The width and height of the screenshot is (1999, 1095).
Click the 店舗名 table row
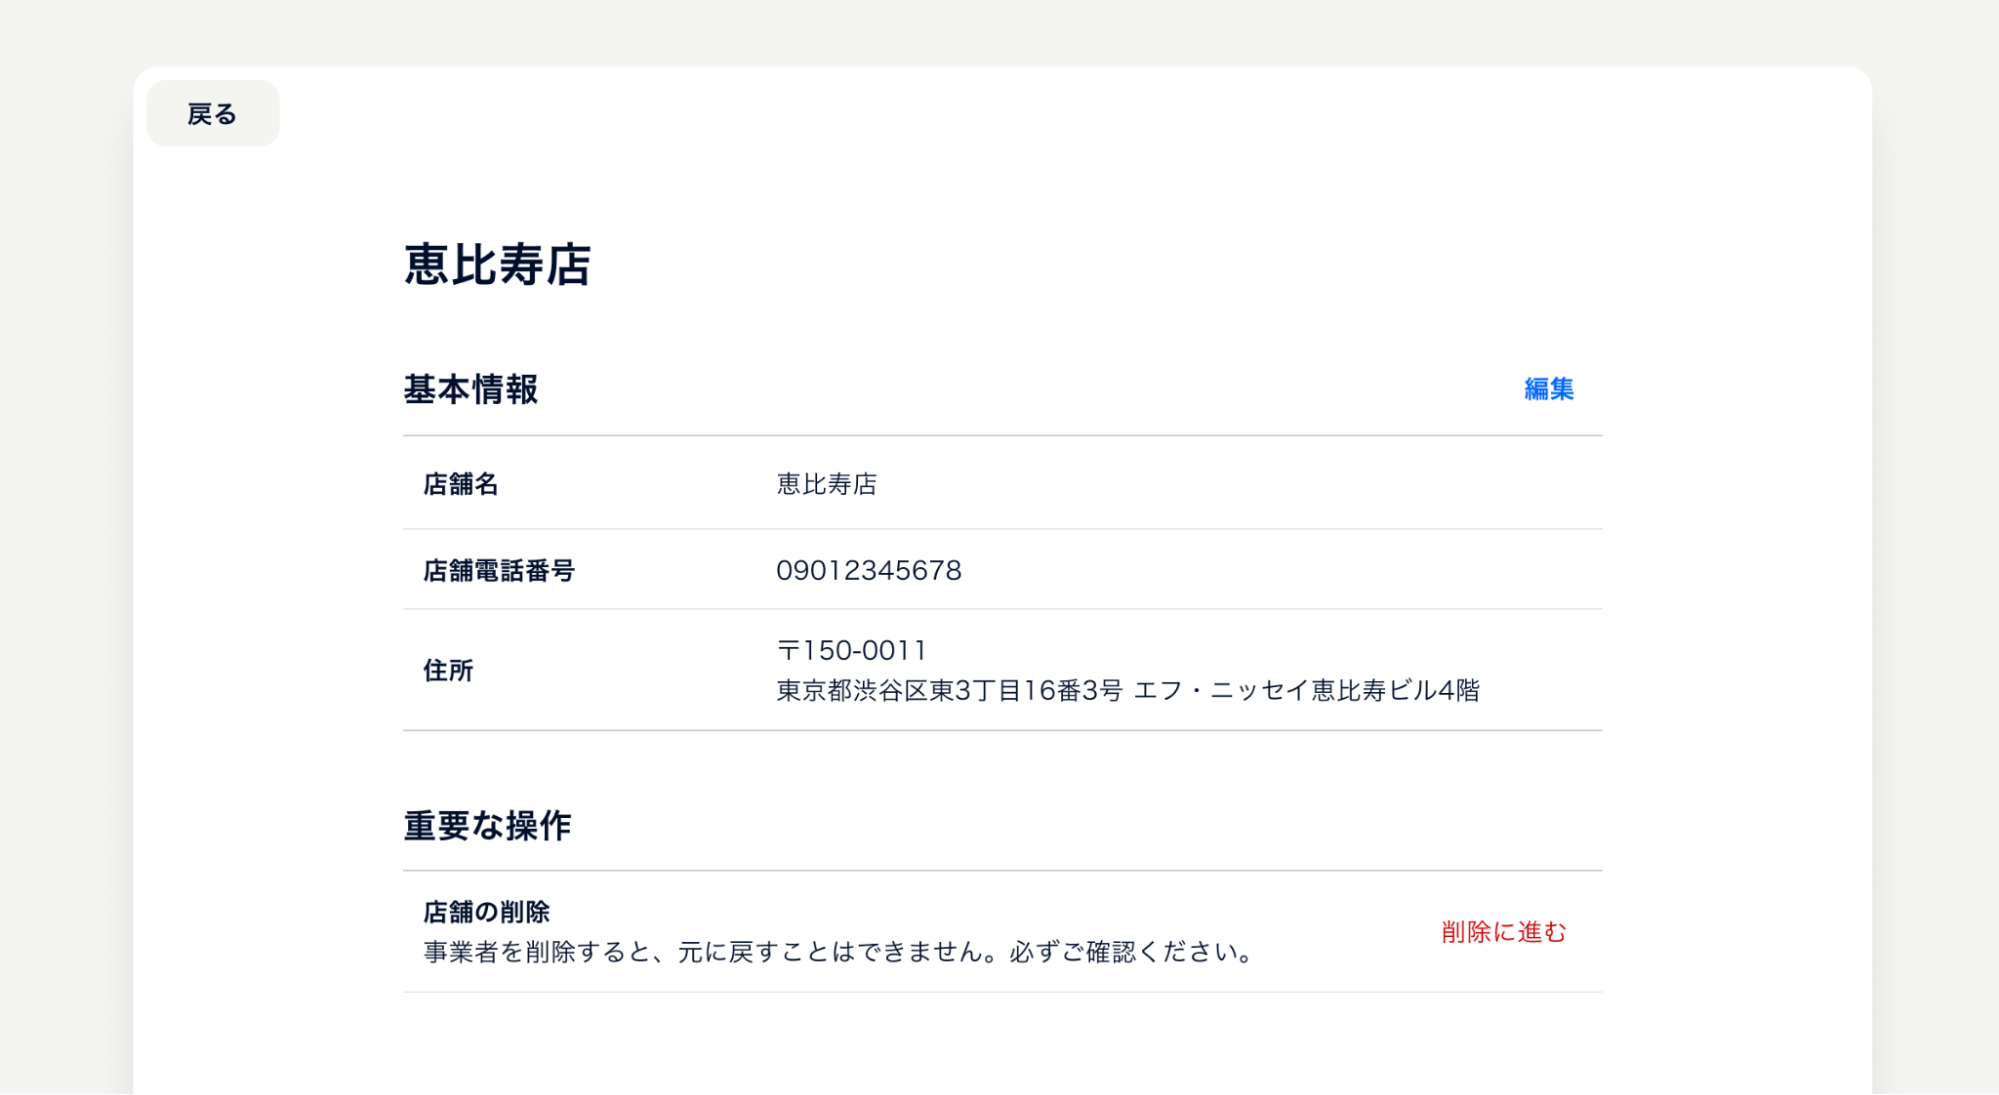pos(1000,484)
